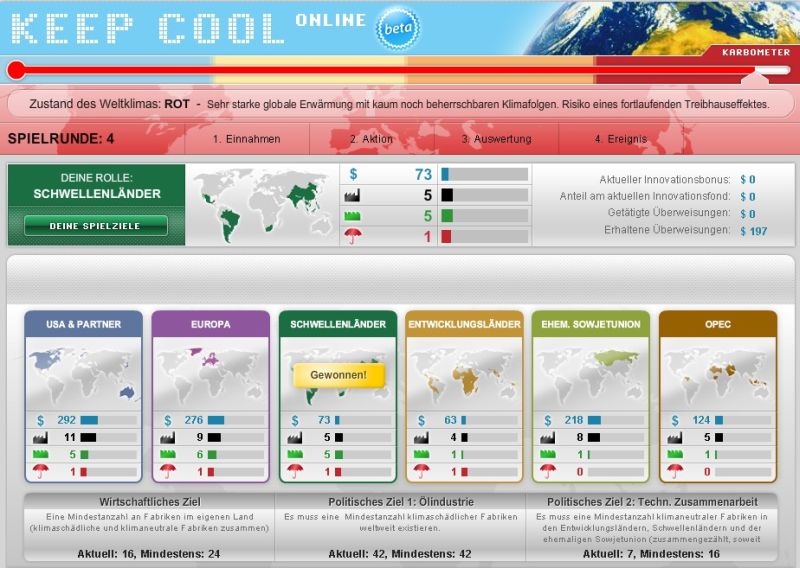Open the OPEC card header
Viewport: 800px width, 568px height.
(x=718, y=324)
